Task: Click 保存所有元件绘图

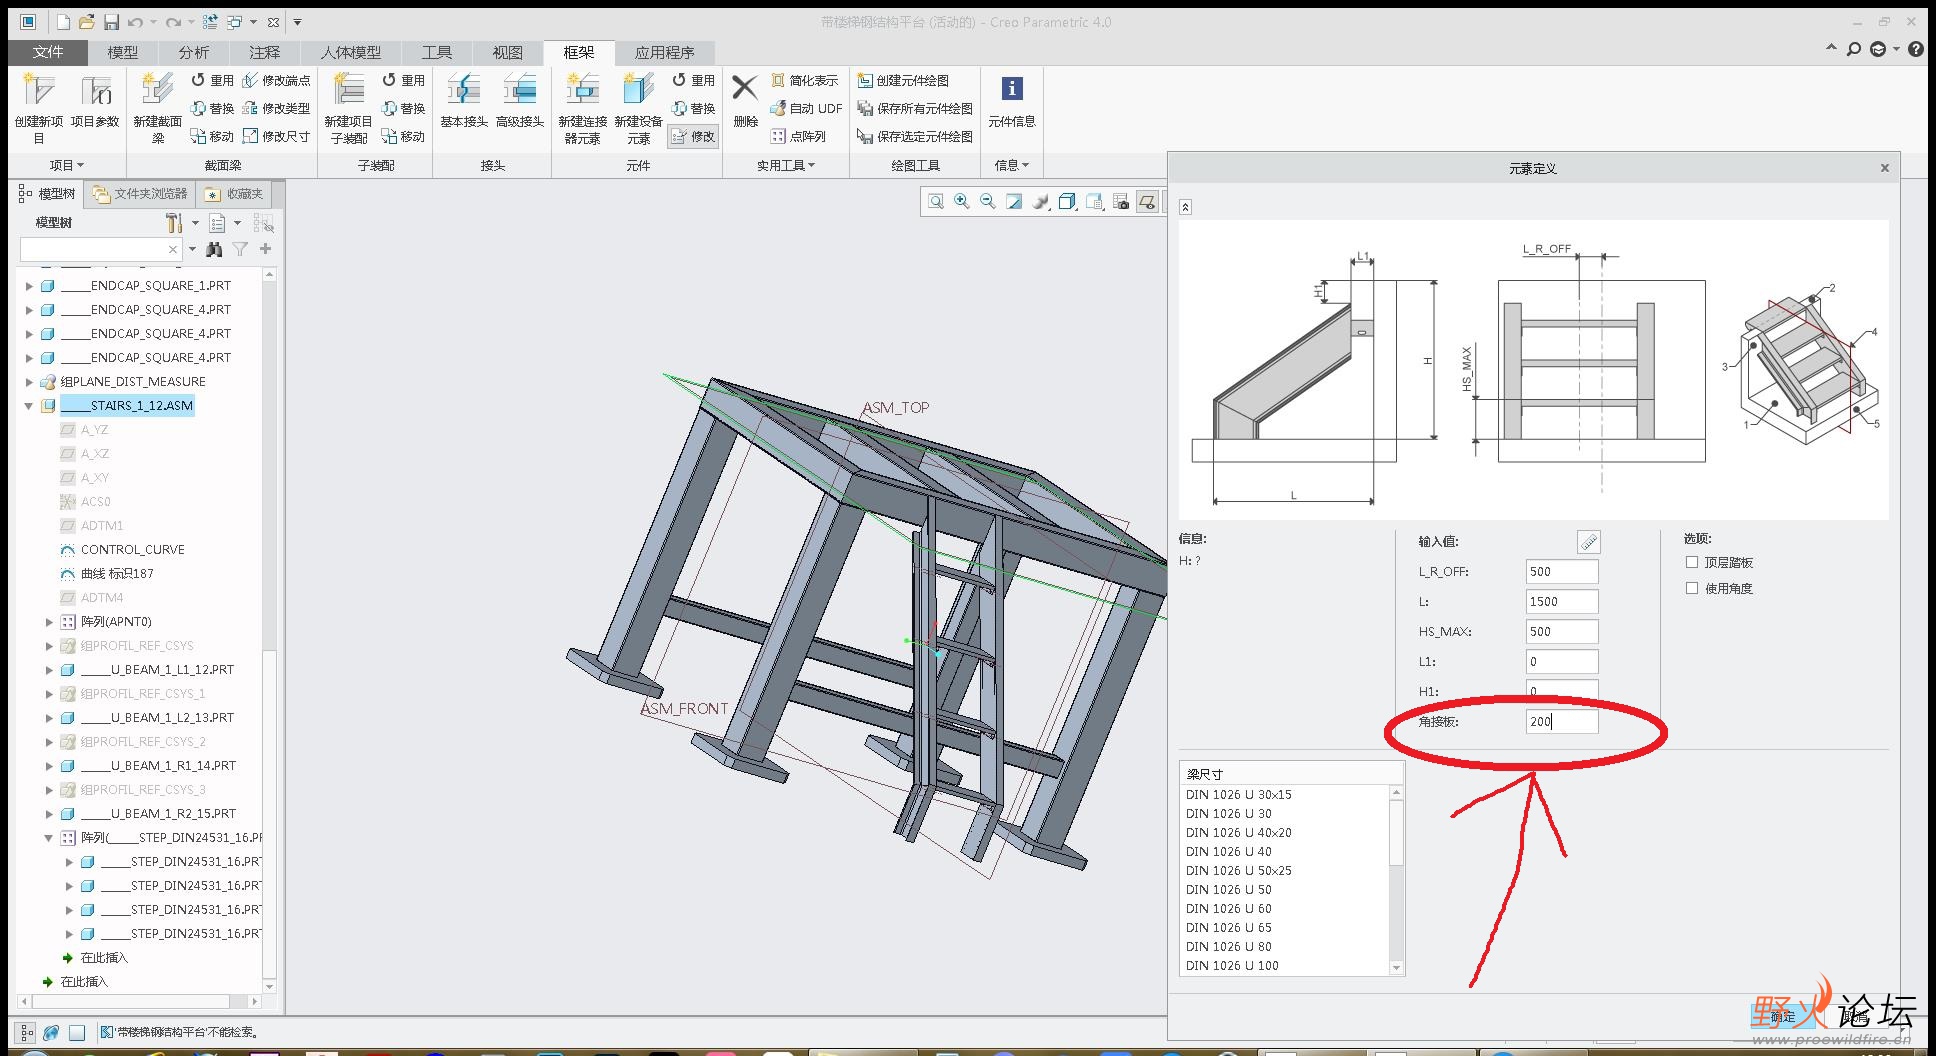Action: 915,108
